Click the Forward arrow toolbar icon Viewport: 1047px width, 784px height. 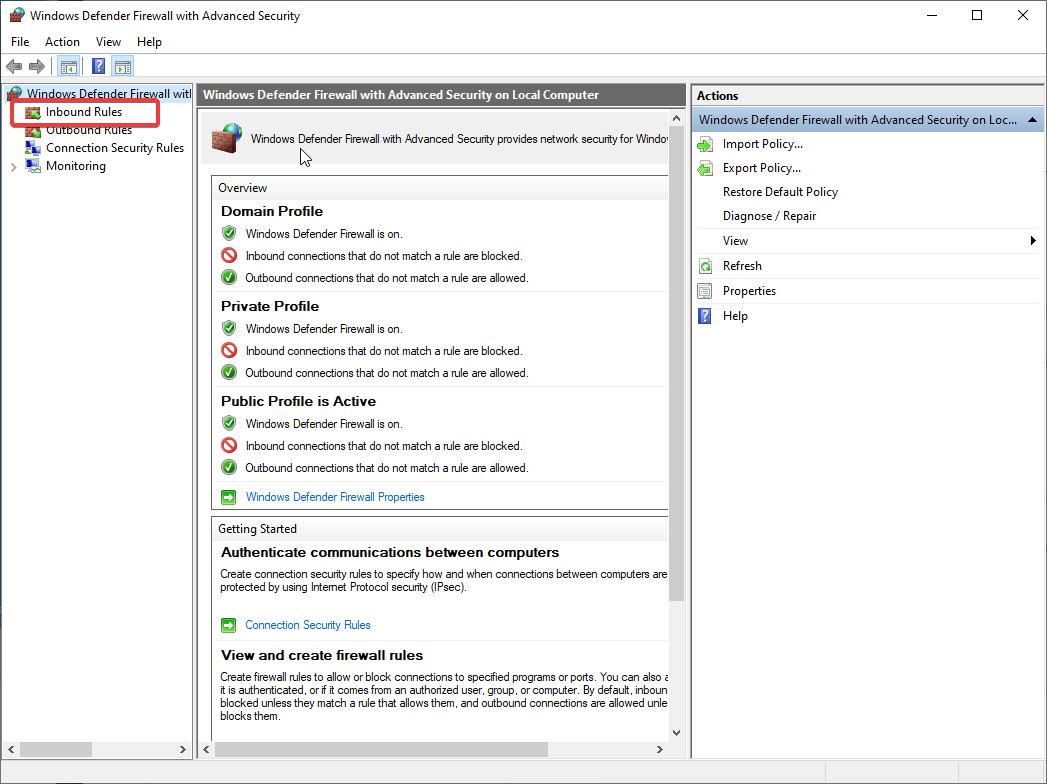[37, 66]
